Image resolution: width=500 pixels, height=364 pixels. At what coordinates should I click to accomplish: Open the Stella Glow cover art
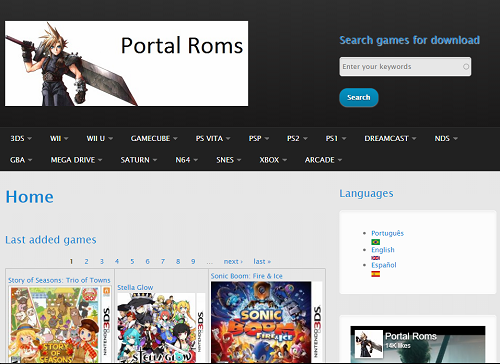161,328
